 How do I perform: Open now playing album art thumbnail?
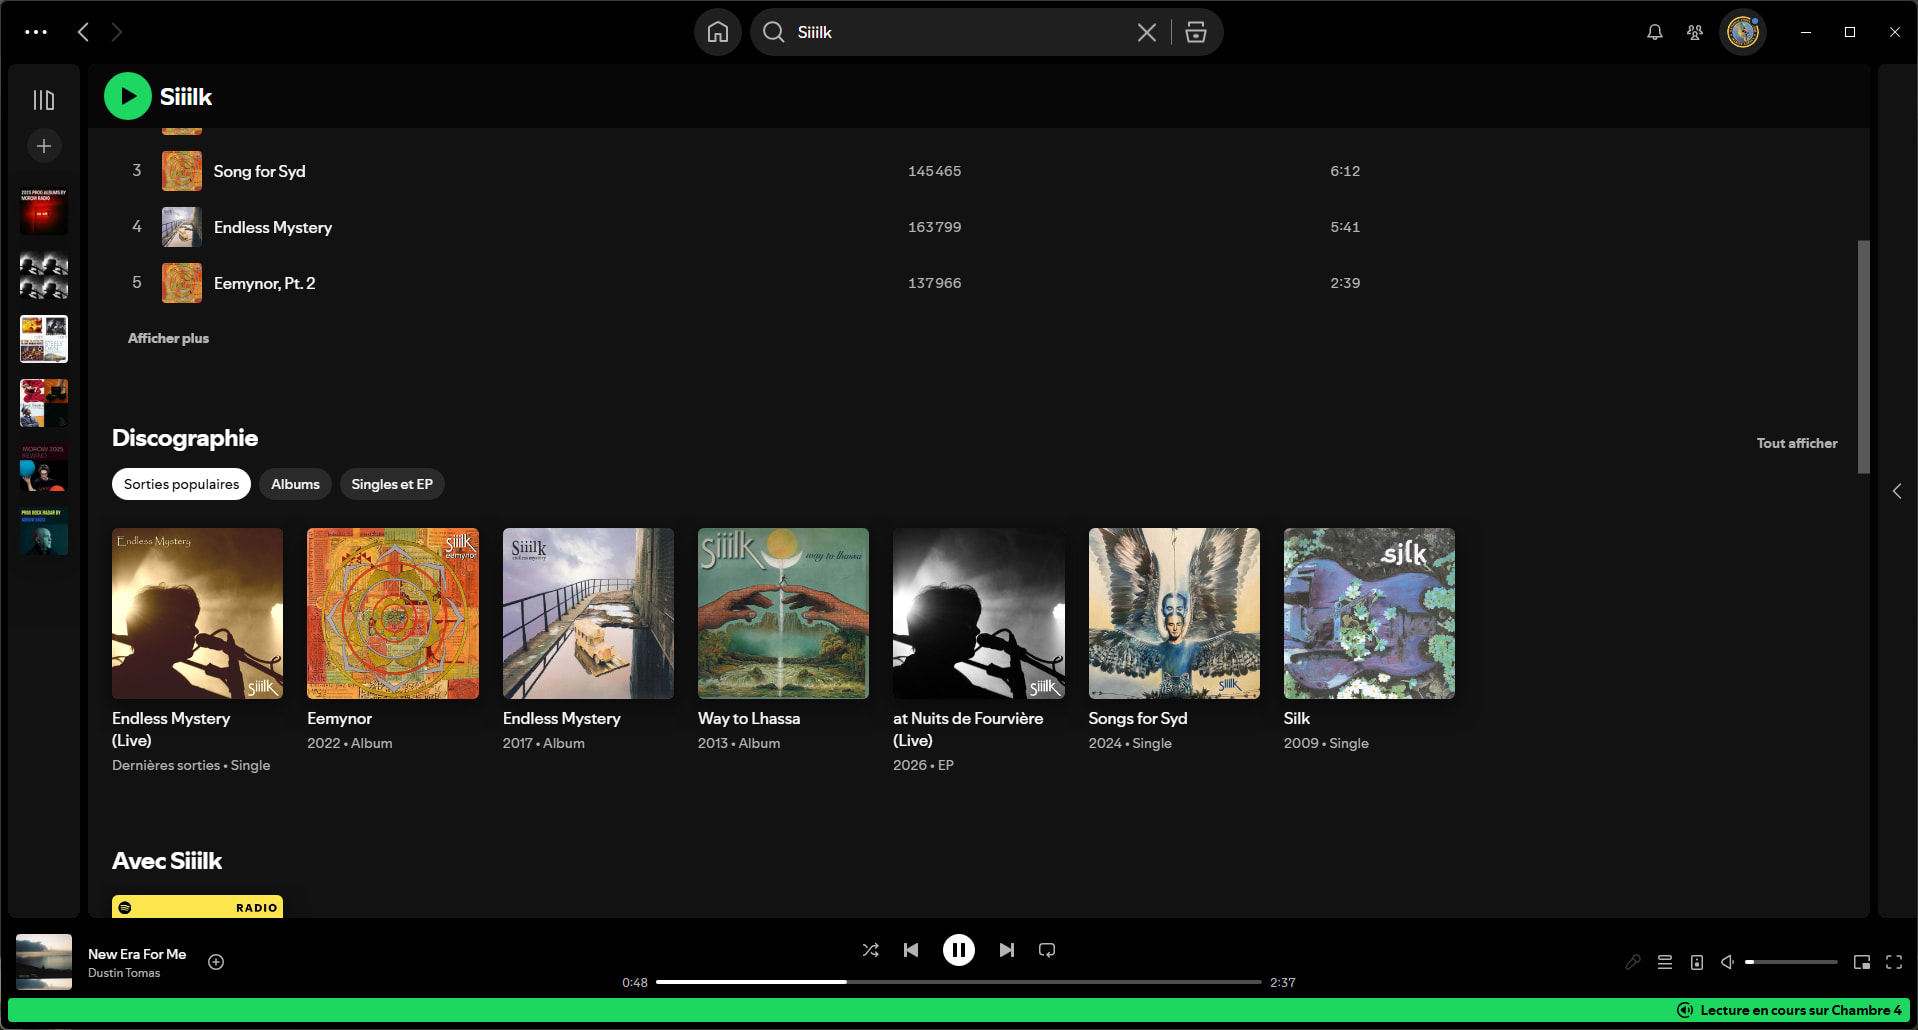(44, 962)
